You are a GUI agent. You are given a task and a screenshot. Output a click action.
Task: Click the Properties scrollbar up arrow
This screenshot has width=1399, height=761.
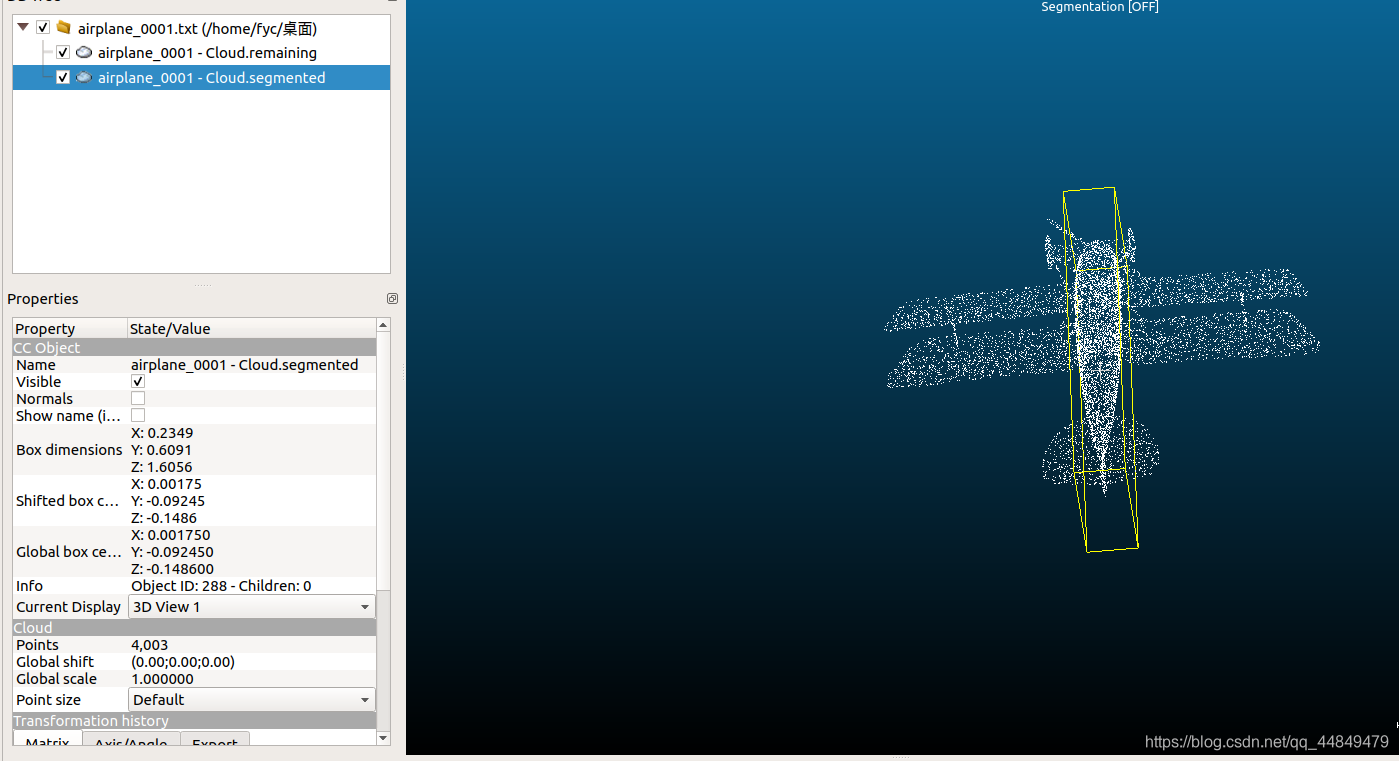click(384, 326)
